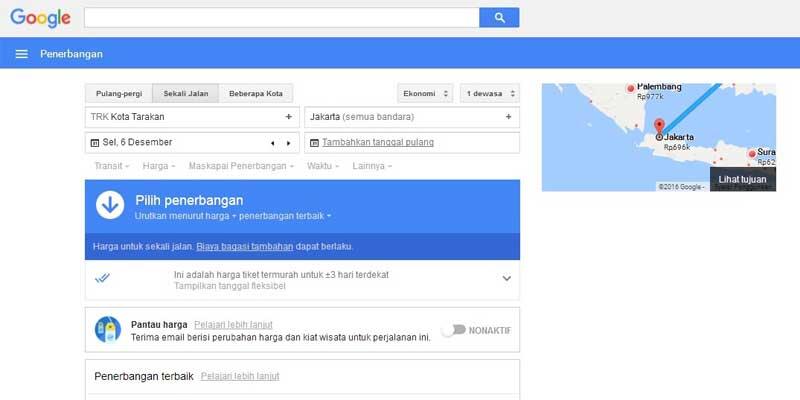Click the Rp696k Jakarta price label

(677, 147)
